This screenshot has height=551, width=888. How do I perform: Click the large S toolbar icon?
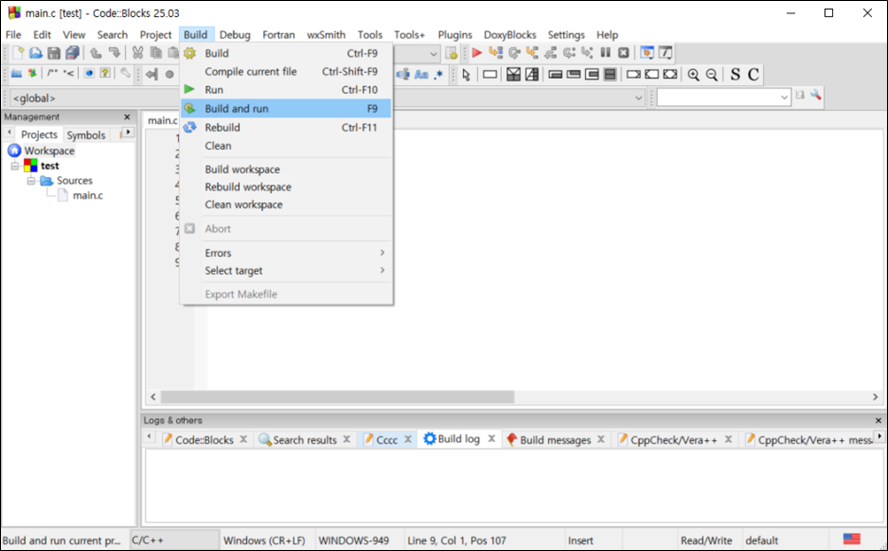click(735, 74)
